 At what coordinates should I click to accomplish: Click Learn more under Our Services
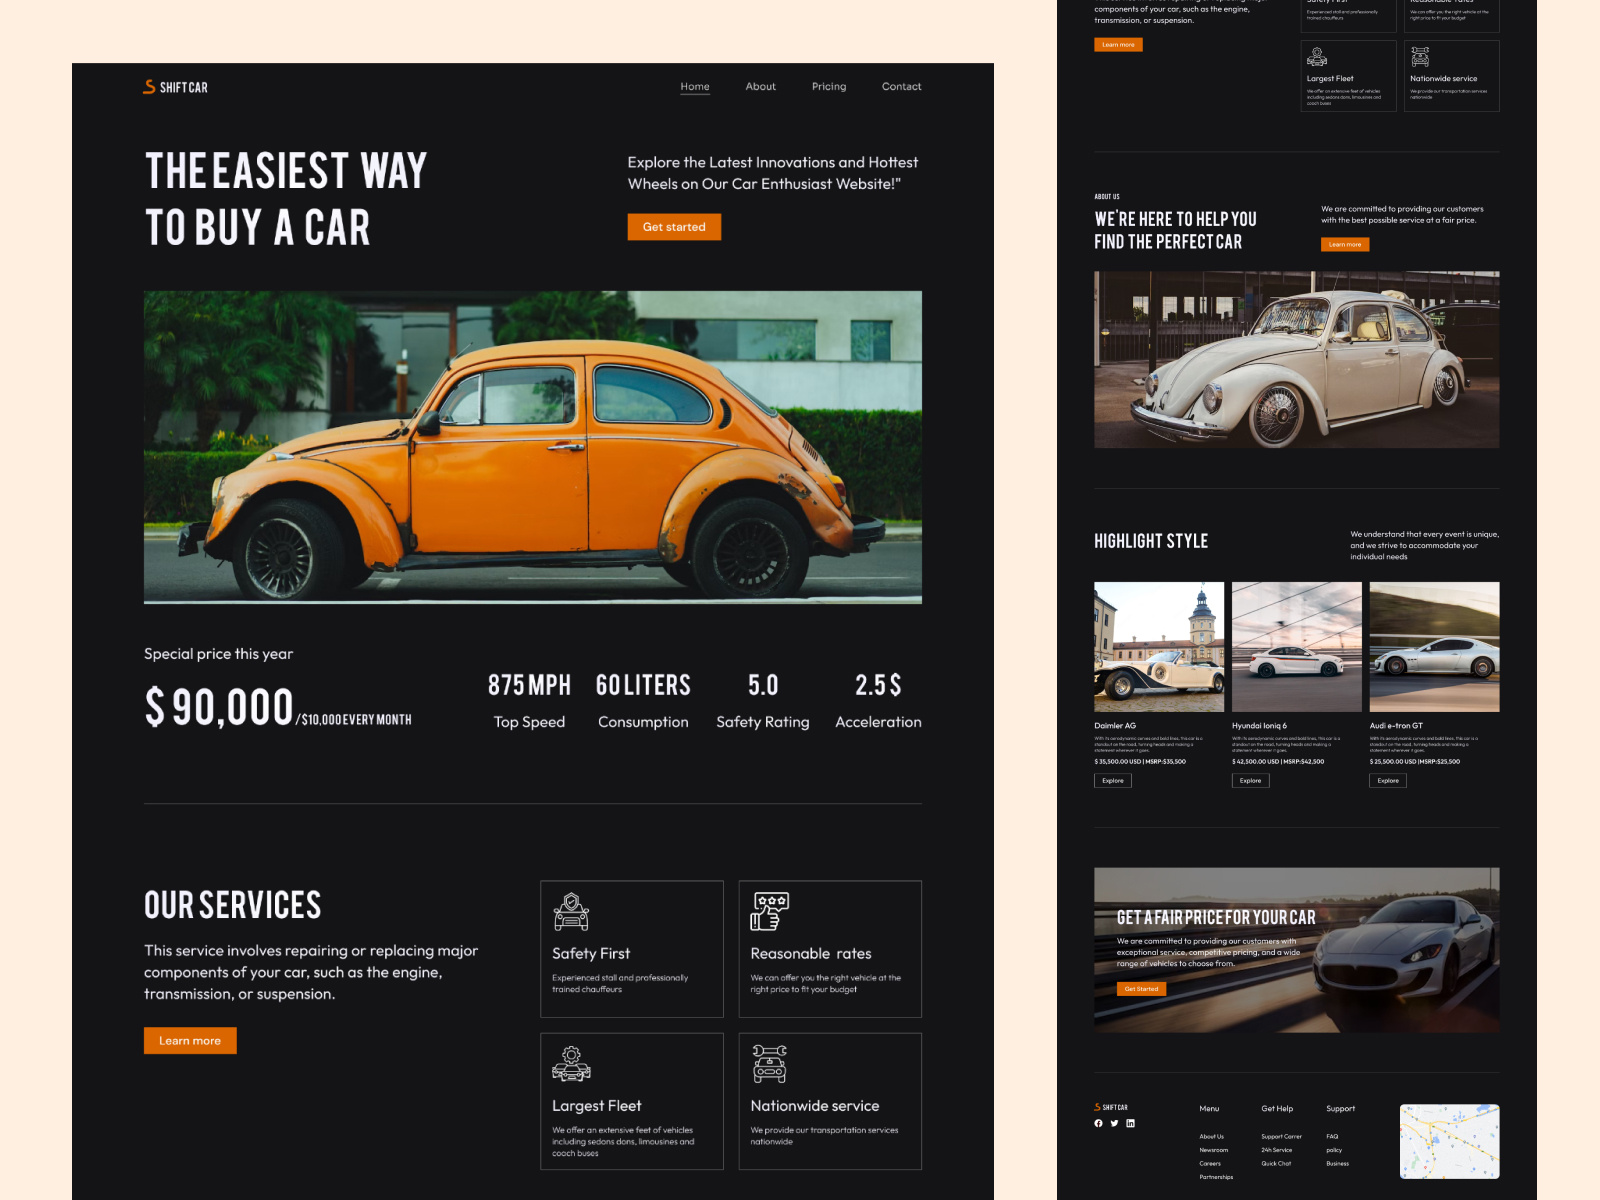(x=190, y=1040)
